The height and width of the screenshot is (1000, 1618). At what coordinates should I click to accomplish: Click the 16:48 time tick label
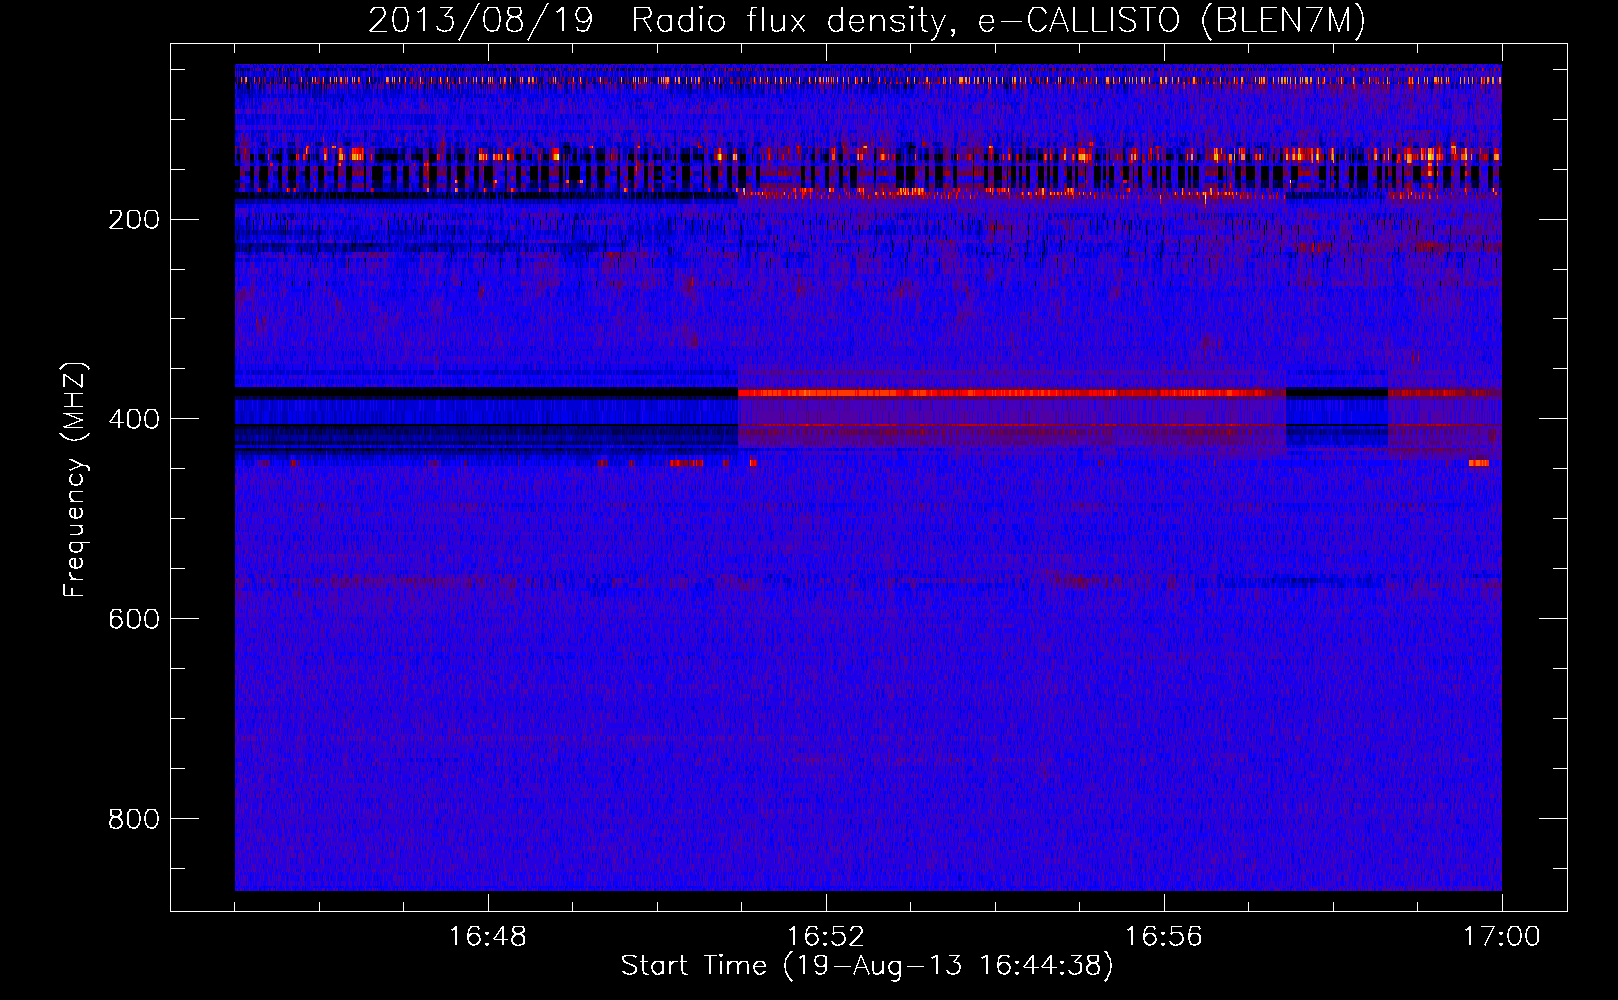pos(488,937)
